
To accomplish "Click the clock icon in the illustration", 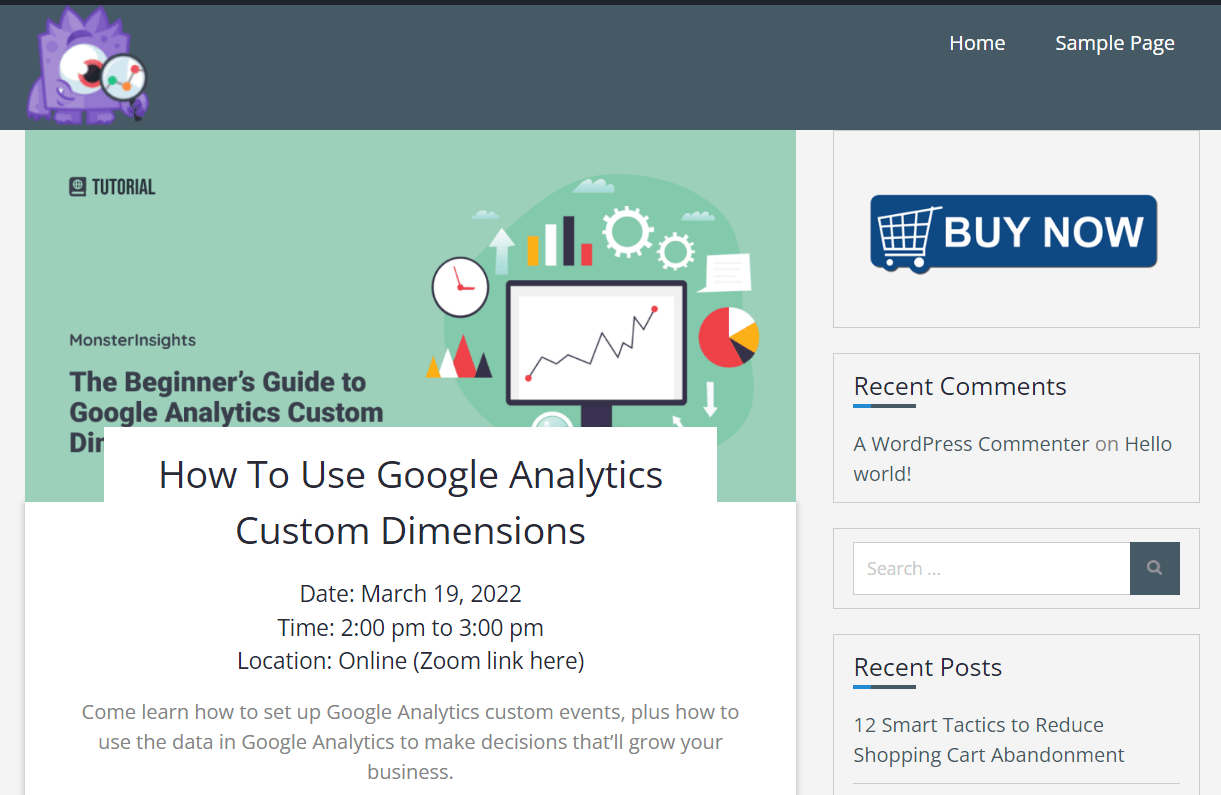I will click(460, 286).
